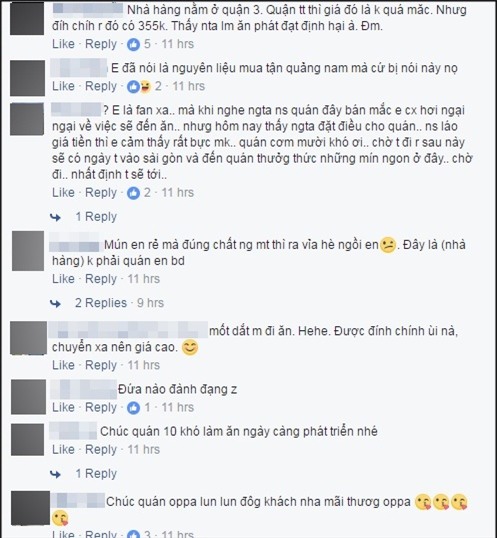Click reply arrow icon under 'Chúc quán 10 khó' comment
The image size is (497, 538).
(56, 474)
